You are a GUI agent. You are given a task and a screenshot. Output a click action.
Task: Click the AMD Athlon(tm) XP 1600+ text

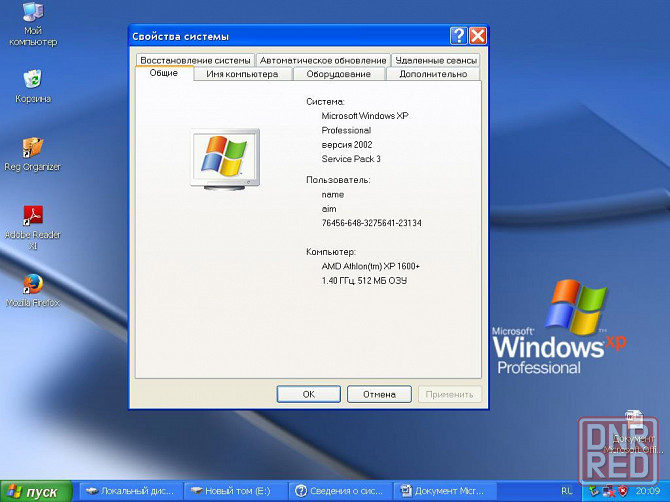click(370, 266)
